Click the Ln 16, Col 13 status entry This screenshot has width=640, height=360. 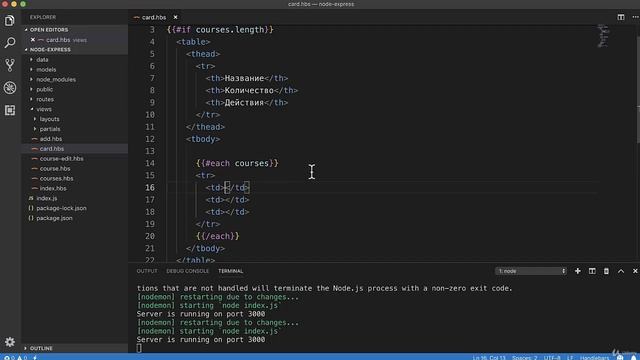(x=489, y=358)
